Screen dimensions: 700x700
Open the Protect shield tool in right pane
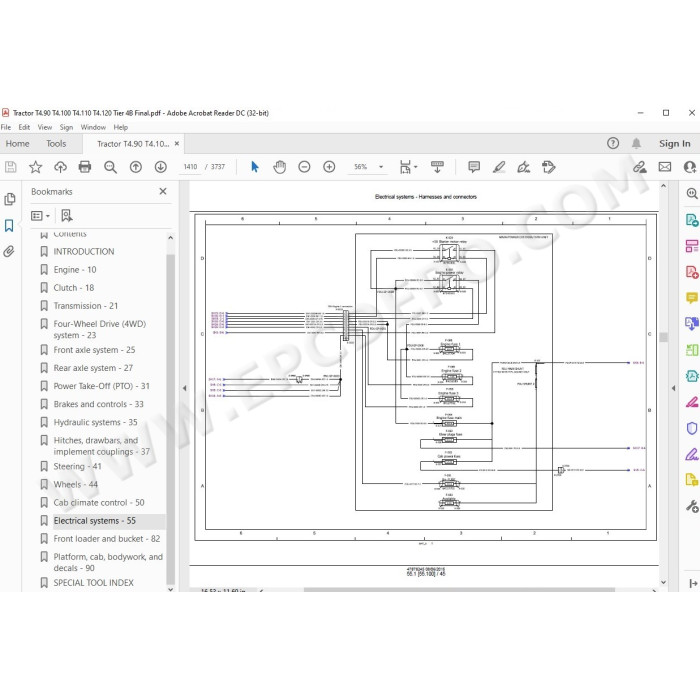coord(692,428)
